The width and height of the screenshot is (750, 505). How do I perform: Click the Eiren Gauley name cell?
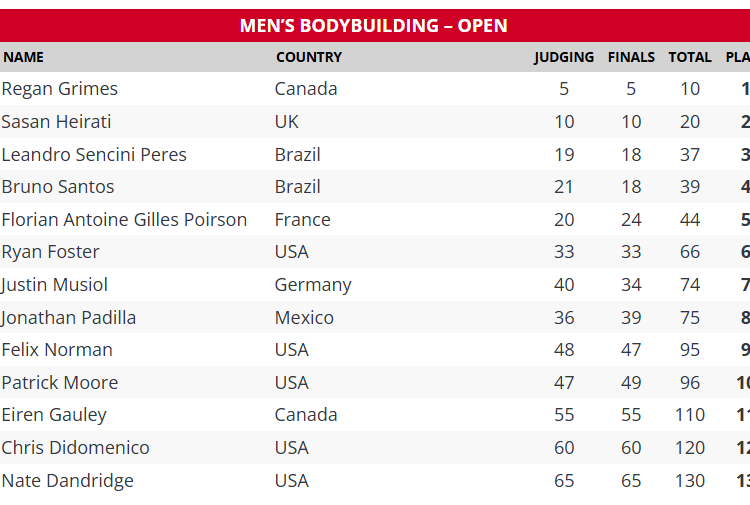[54, 415]
